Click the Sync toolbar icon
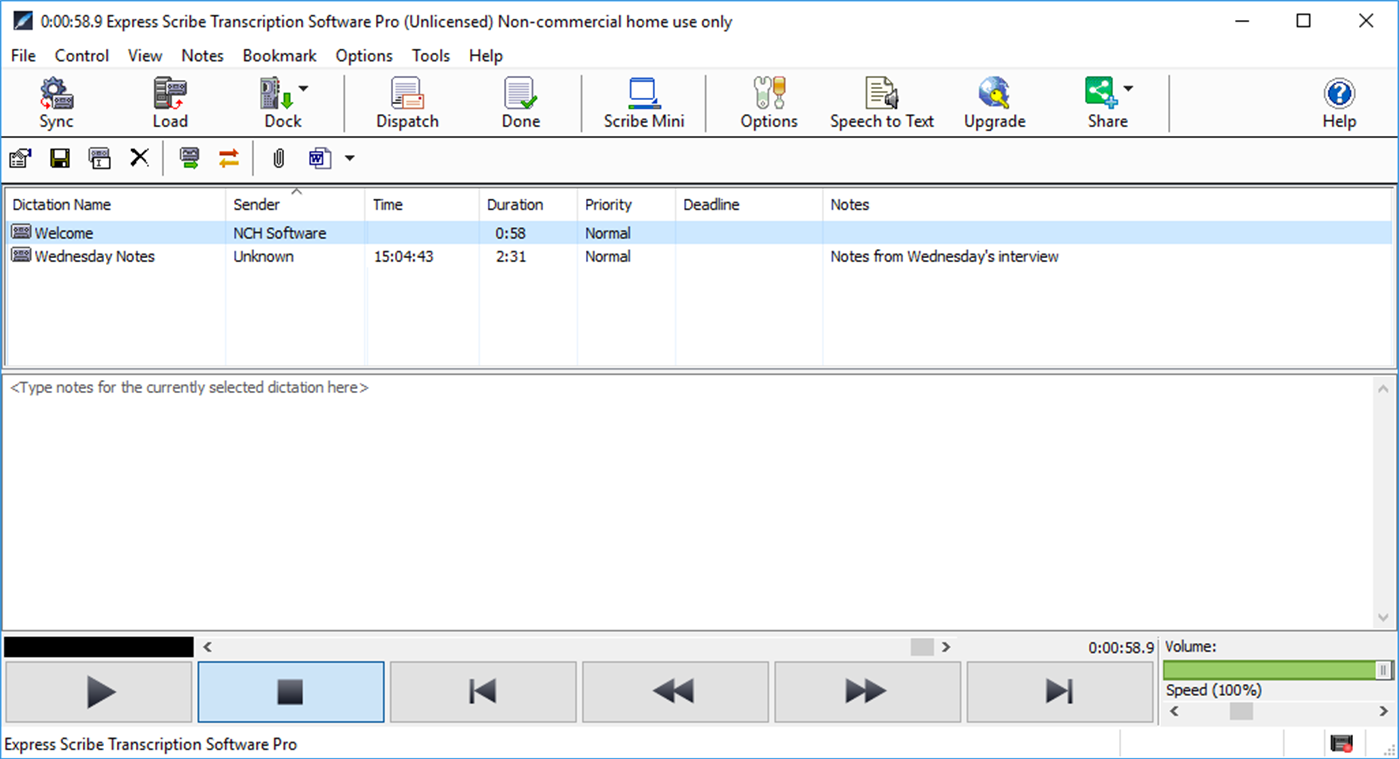 [x=56, y=101]
